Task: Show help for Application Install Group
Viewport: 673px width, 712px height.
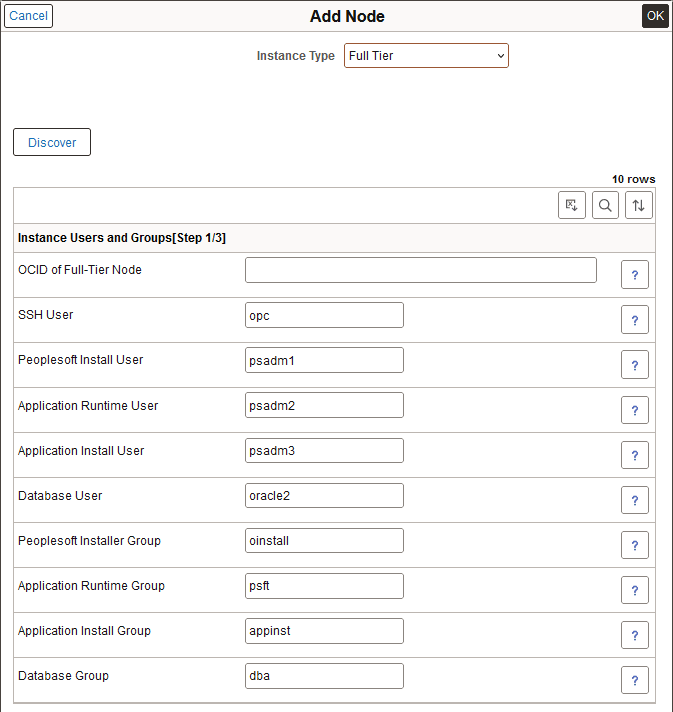Action: coord(635,635)
